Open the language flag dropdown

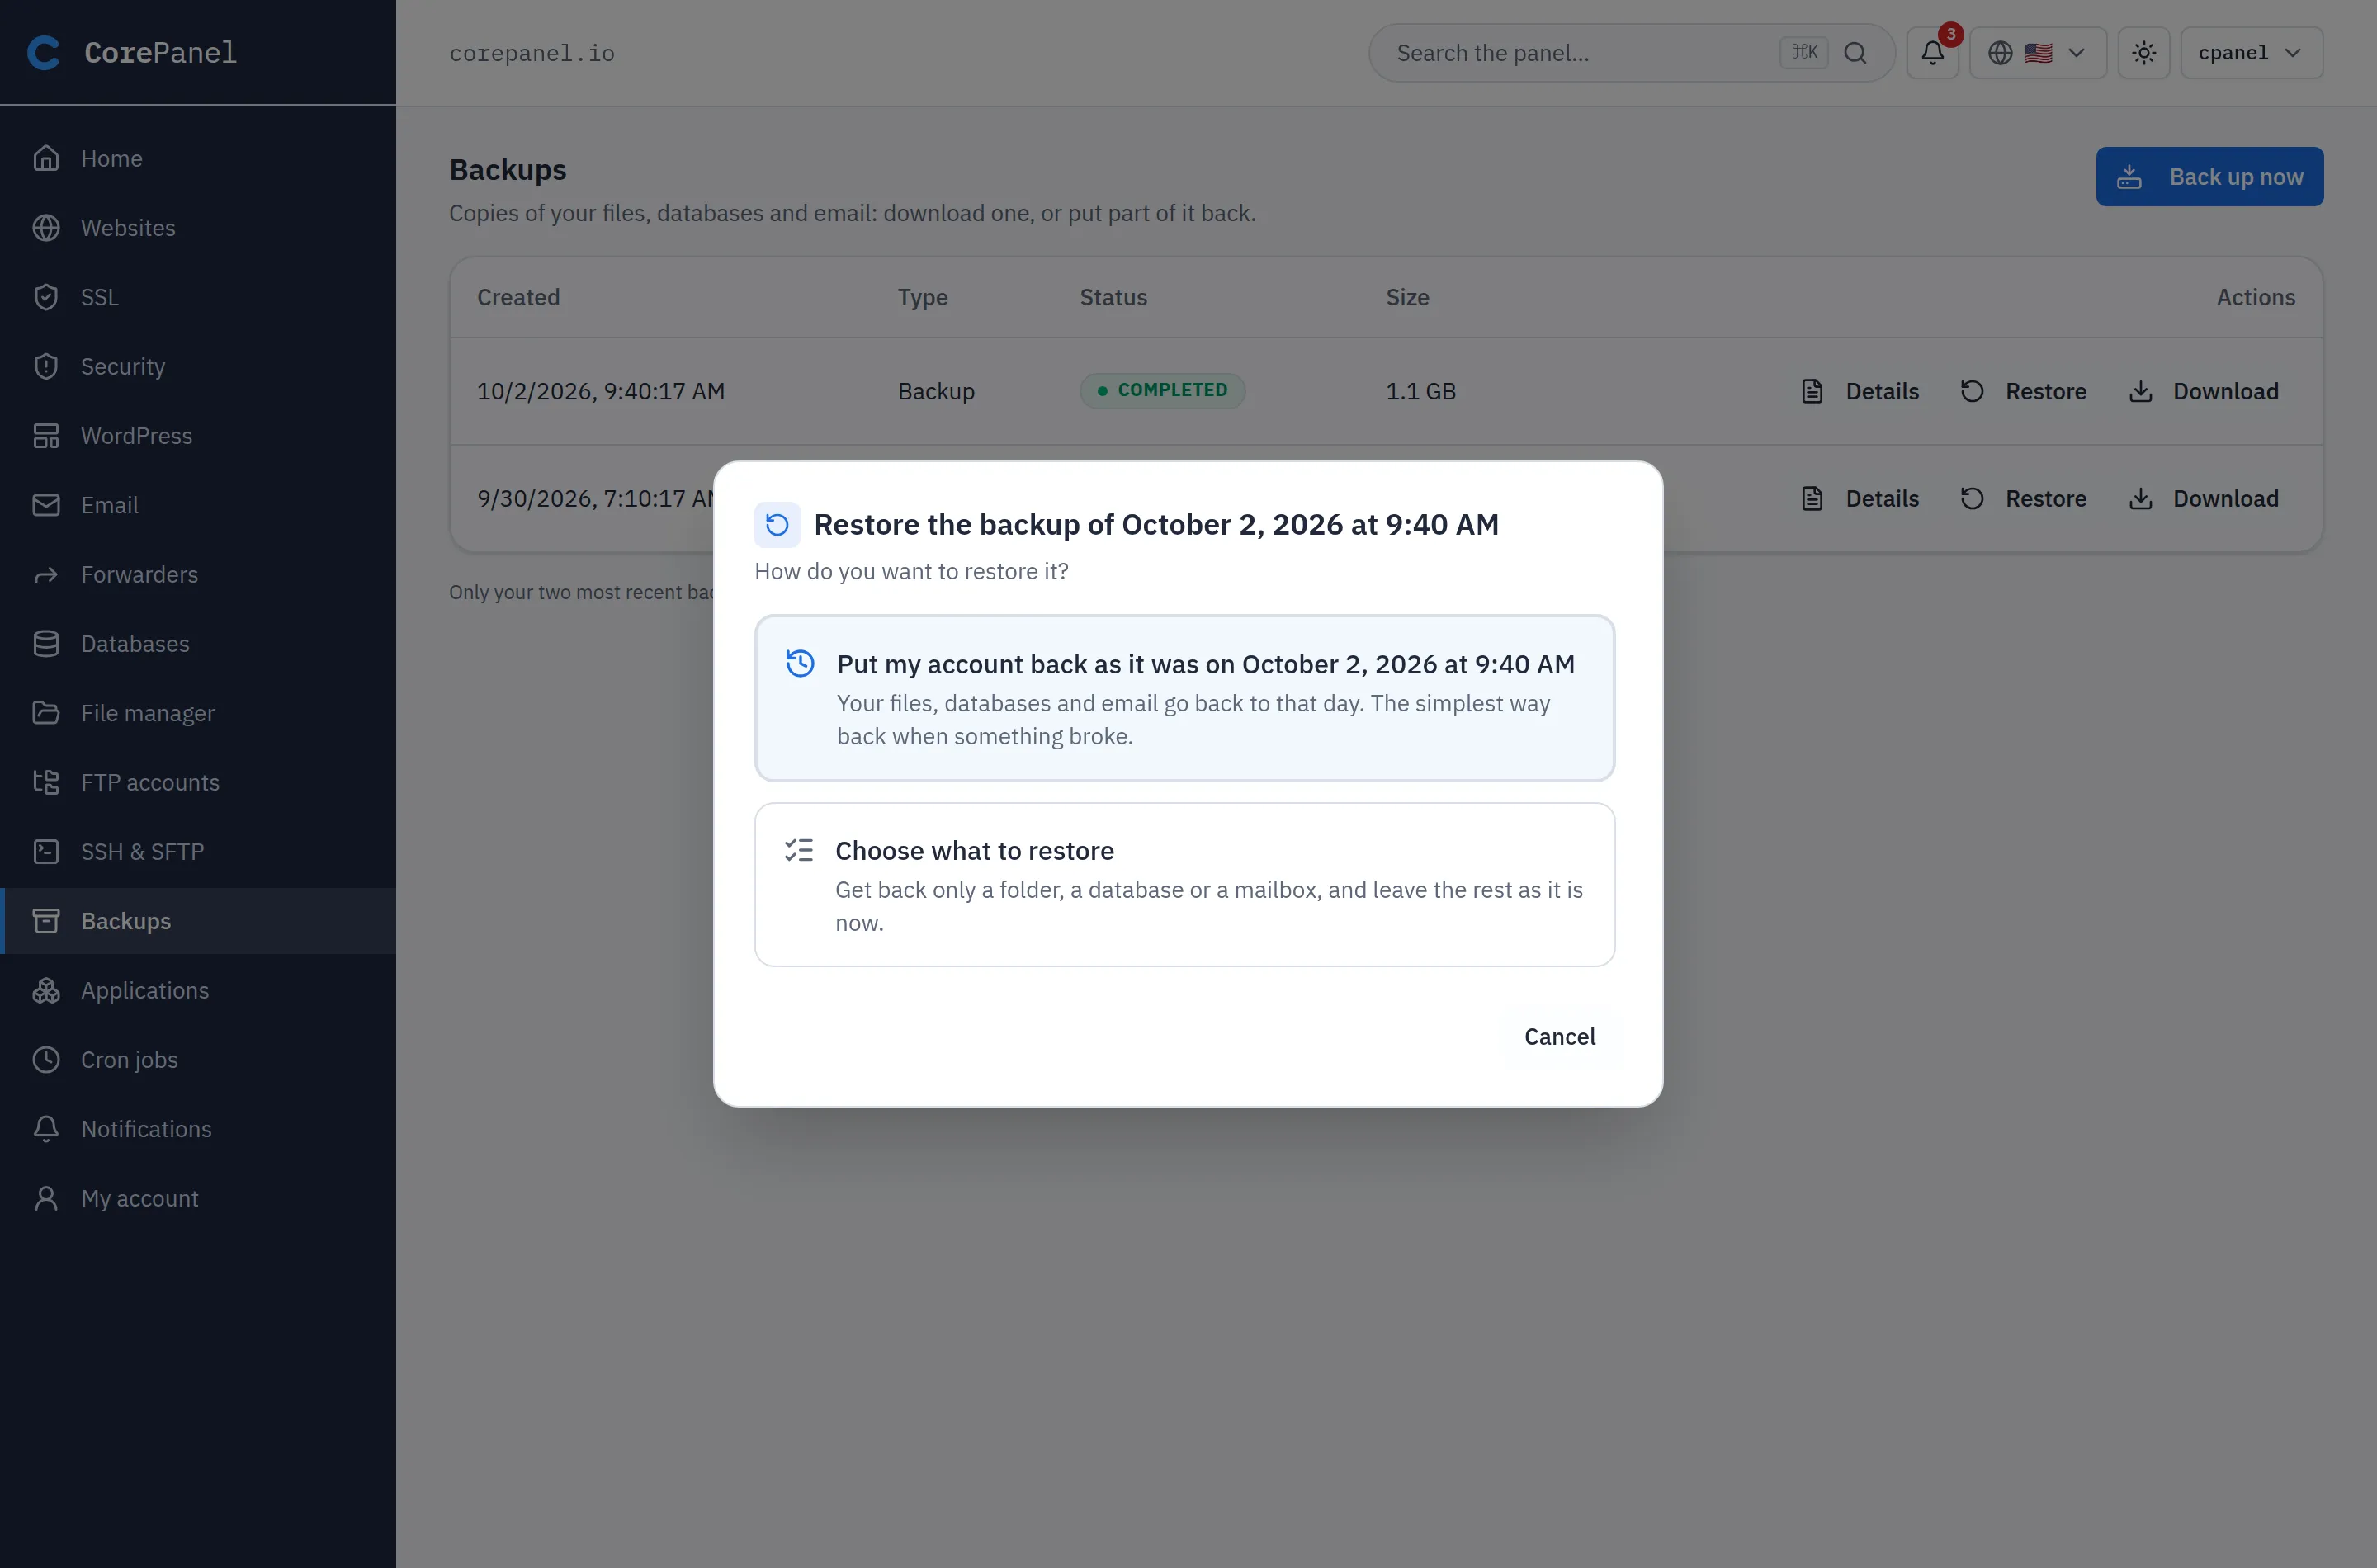(x=2037, y=53)
